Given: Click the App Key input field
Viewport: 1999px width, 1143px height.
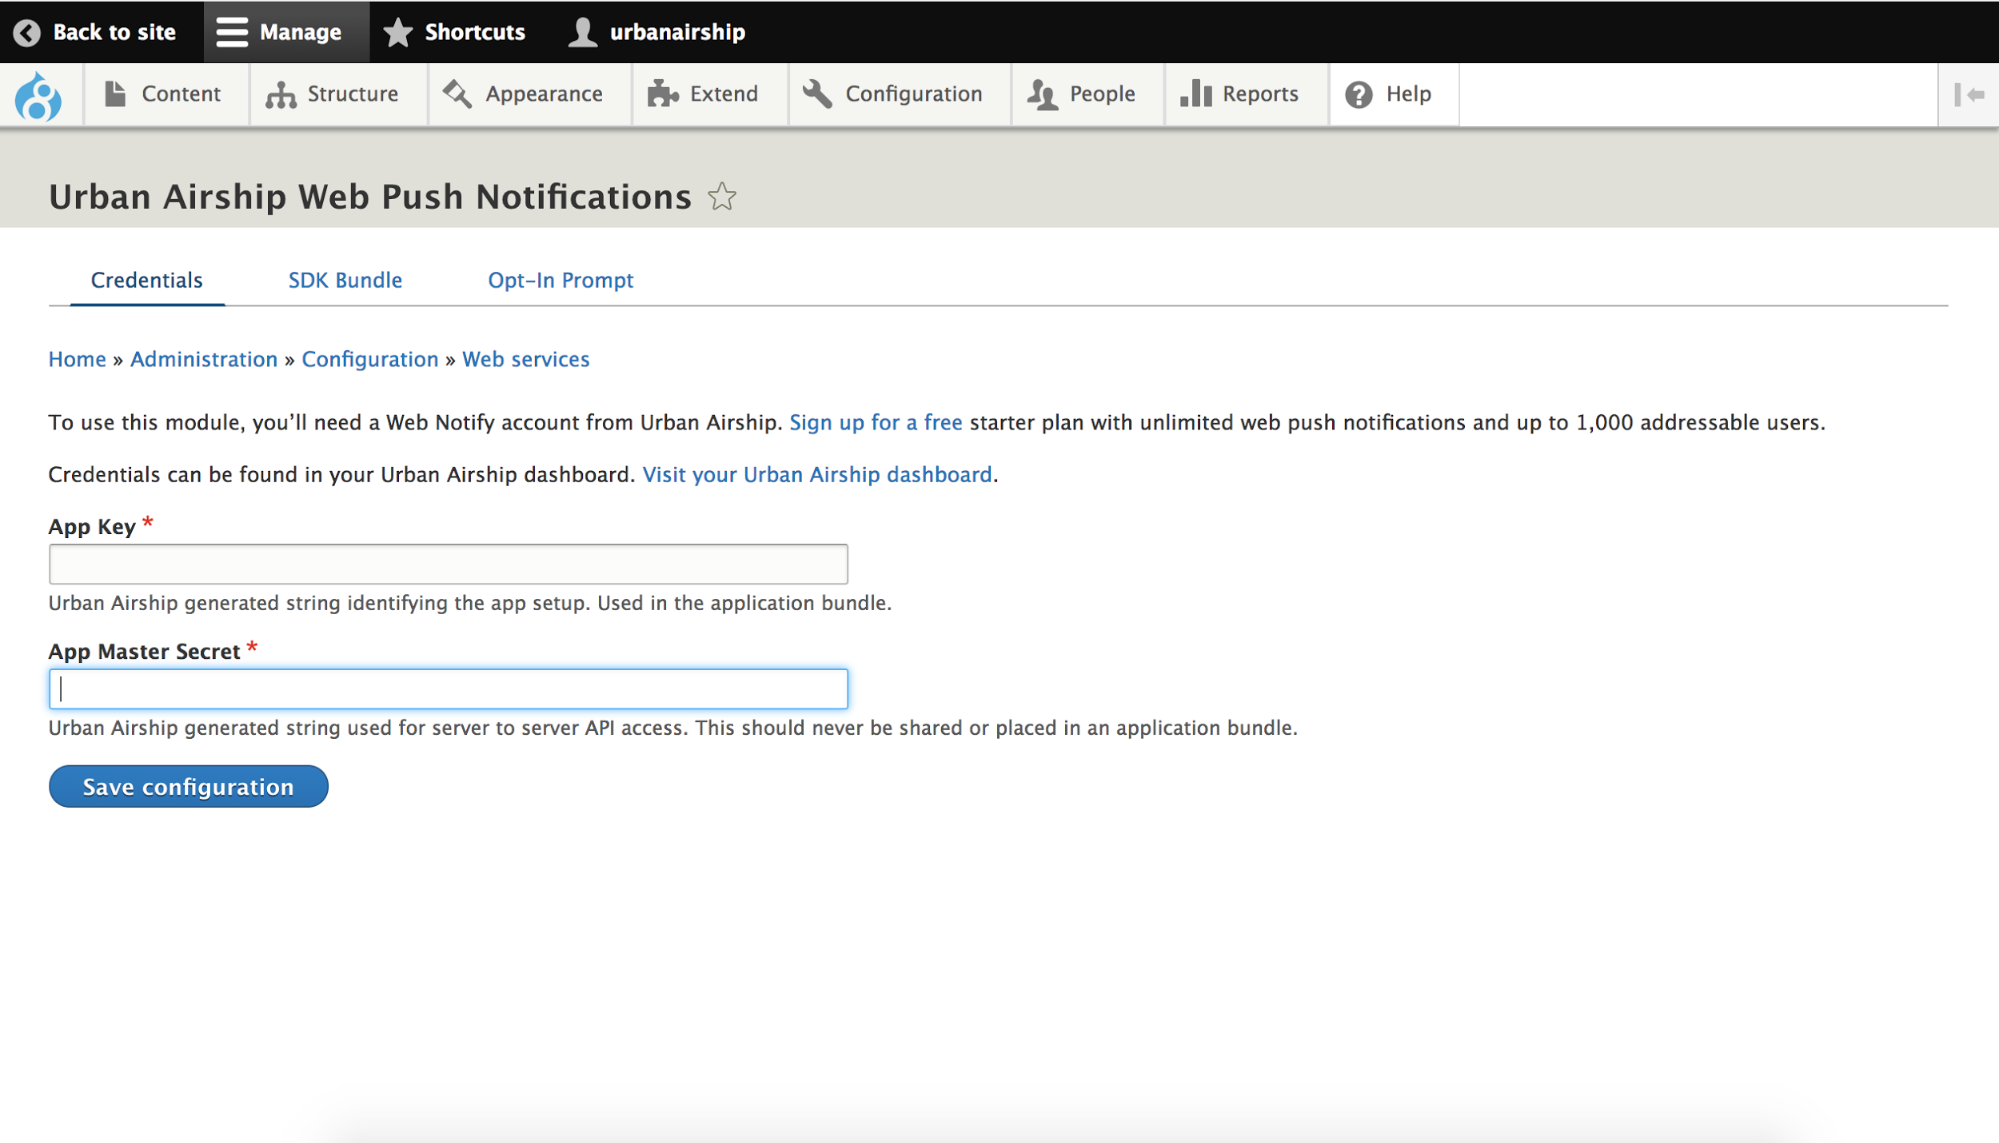Looking at the screenshot, I should click(448, 563).
